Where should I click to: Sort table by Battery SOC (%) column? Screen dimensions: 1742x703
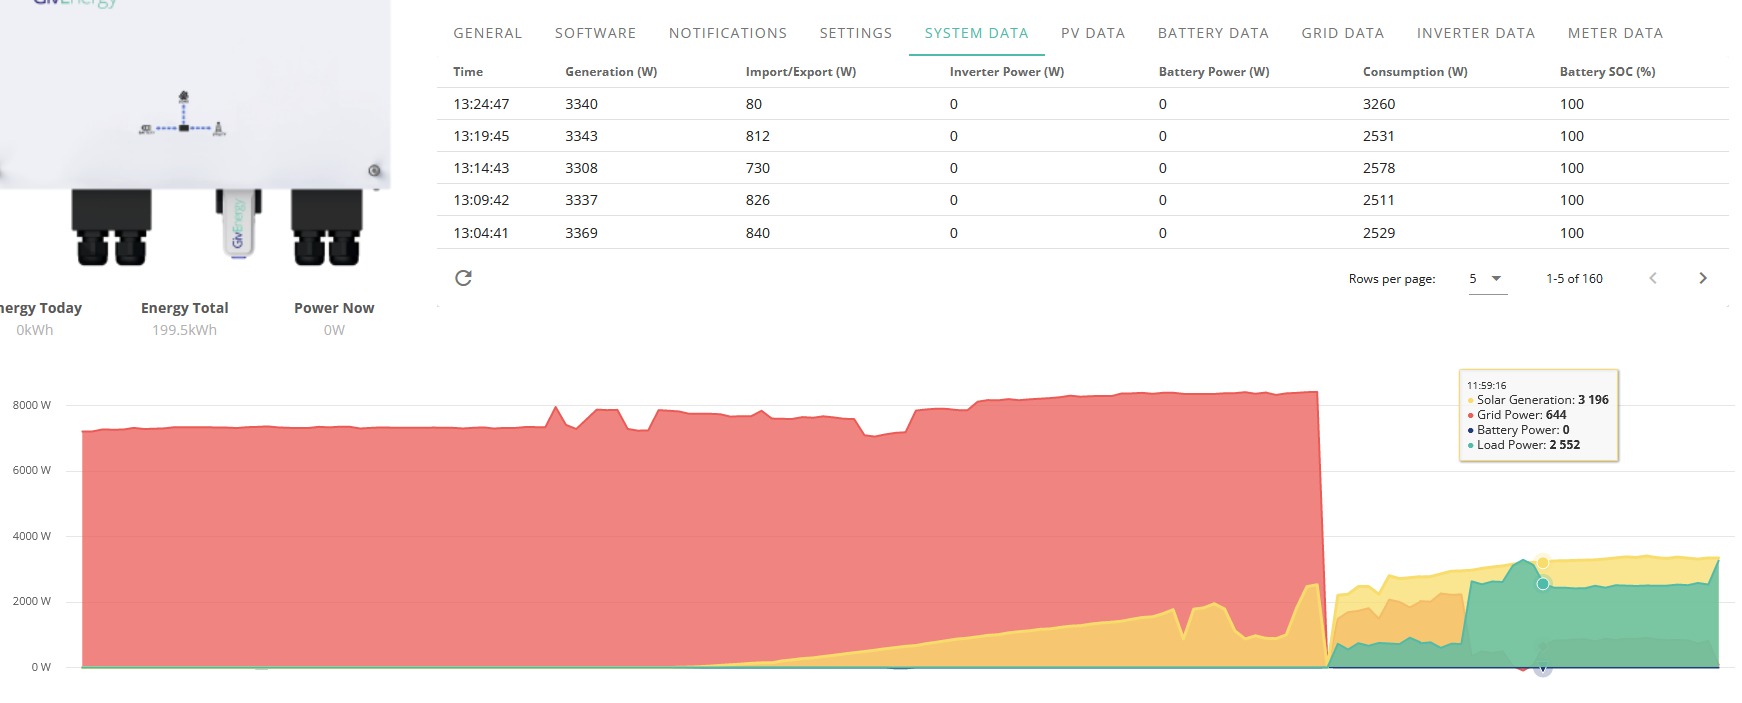click(1607, 72)
